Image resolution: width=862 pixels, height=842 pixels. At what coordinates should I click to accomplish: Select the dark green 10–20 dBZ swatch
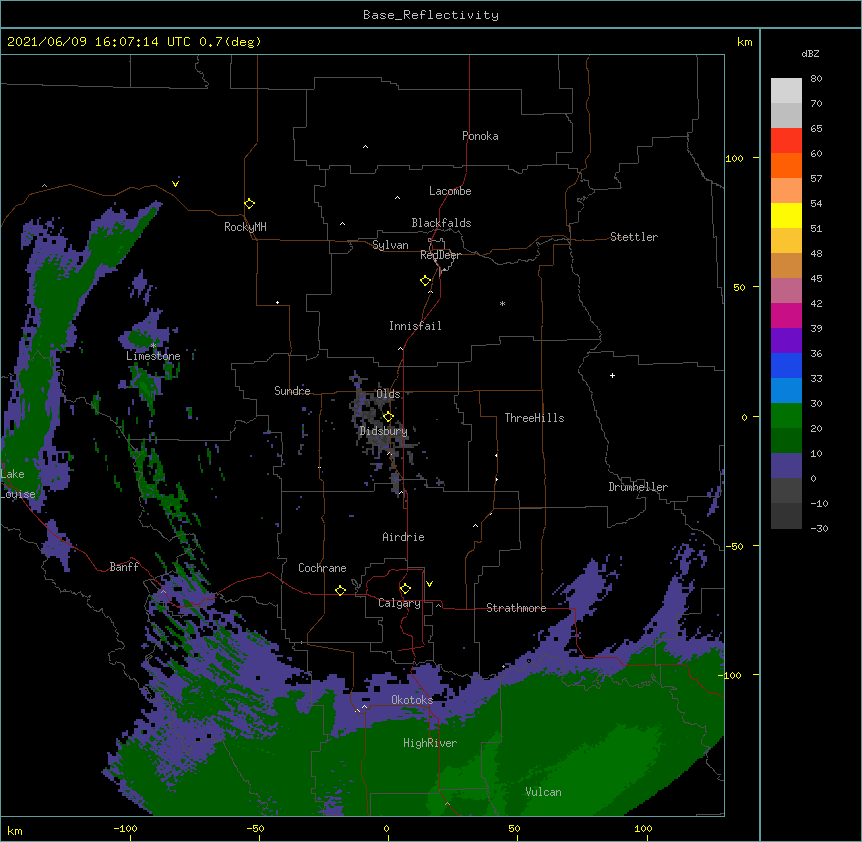786,441
